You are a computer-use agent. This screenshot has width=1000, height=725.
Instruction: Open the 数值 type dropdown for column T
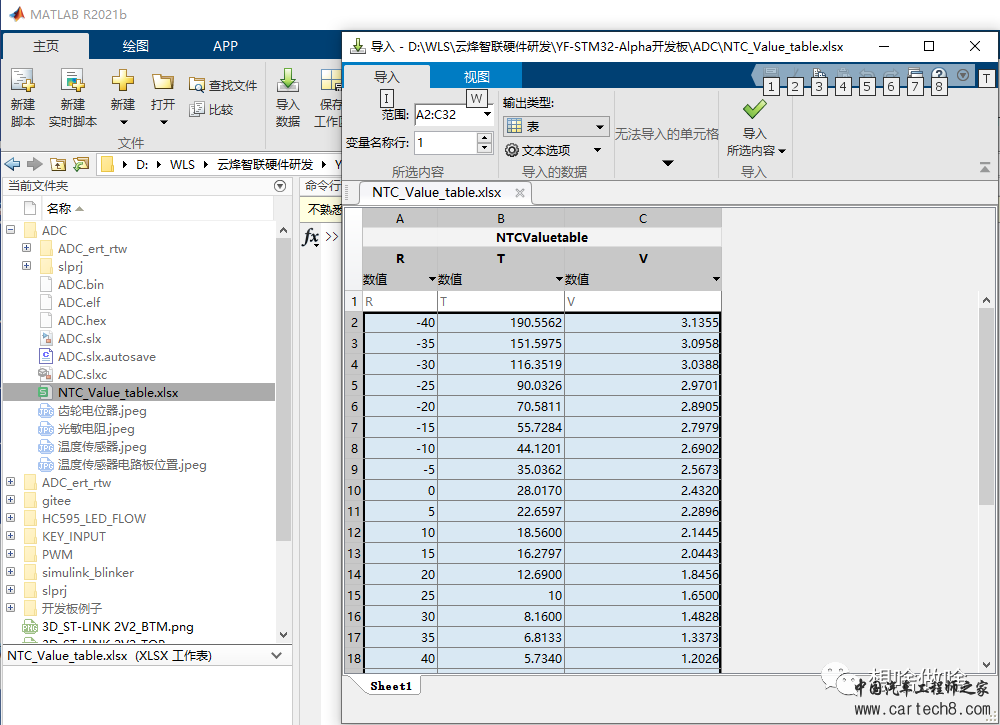[x=559, y=279]
